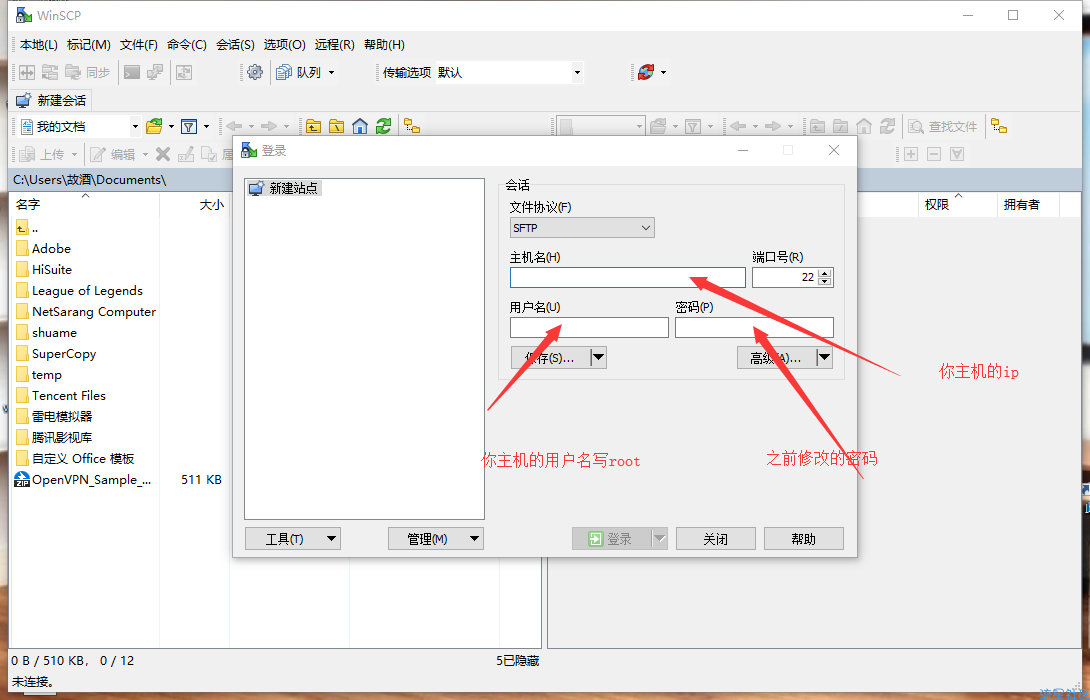Click the Queue (队列) toolbar button
Screen dimensions: 1090x700
pos(299,72)
